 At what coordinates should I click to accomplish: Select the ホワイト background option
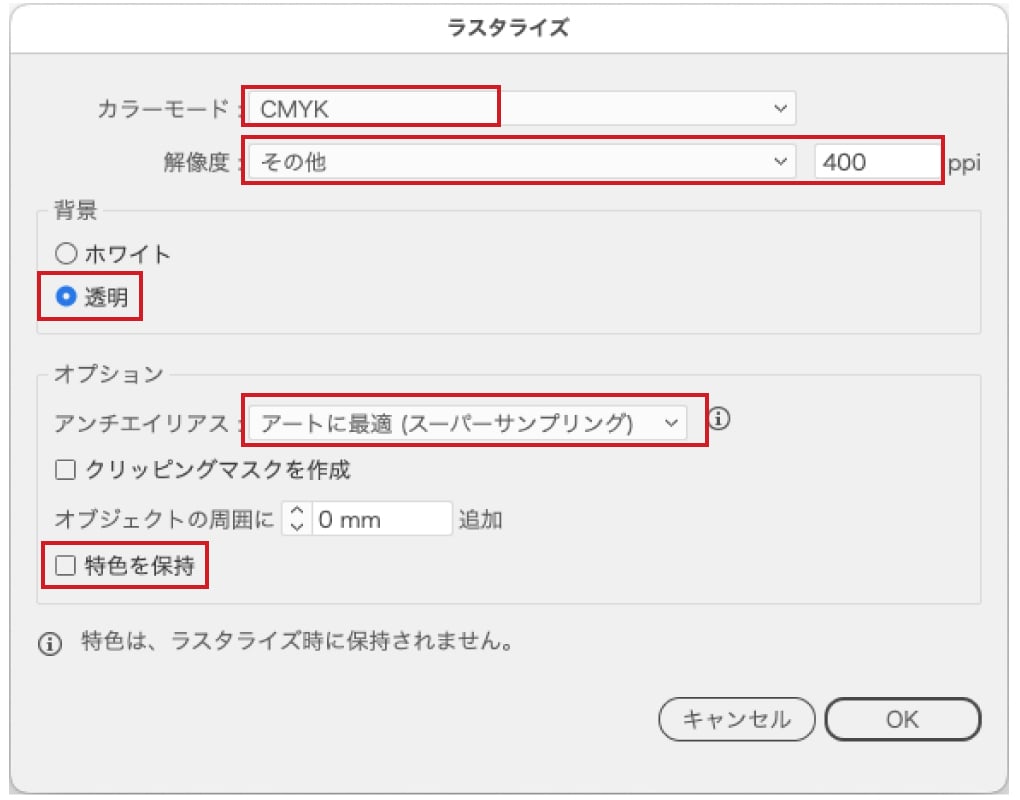[x=66, y=254]
